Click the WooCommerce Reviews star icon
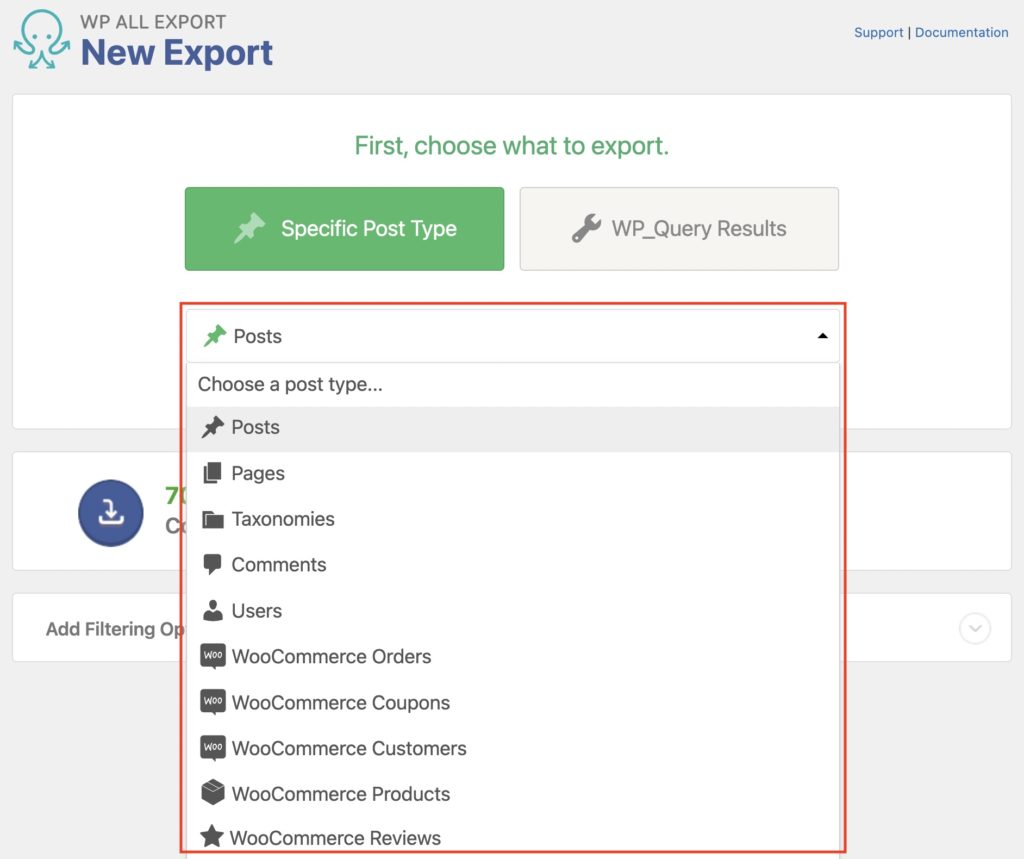The image size is (1024, 859). pyautogui.click(x=213, y=838)
